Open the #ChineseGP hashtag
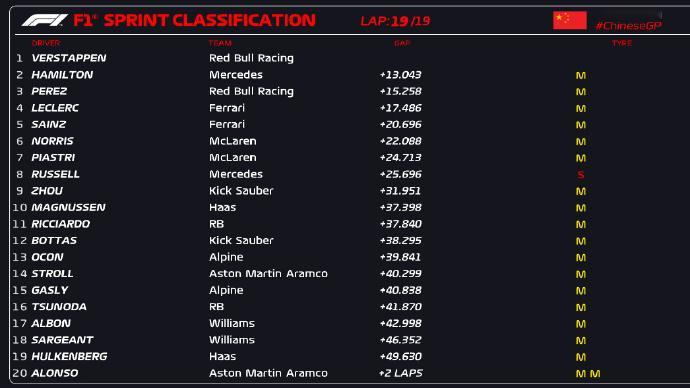 pos(628,26)
